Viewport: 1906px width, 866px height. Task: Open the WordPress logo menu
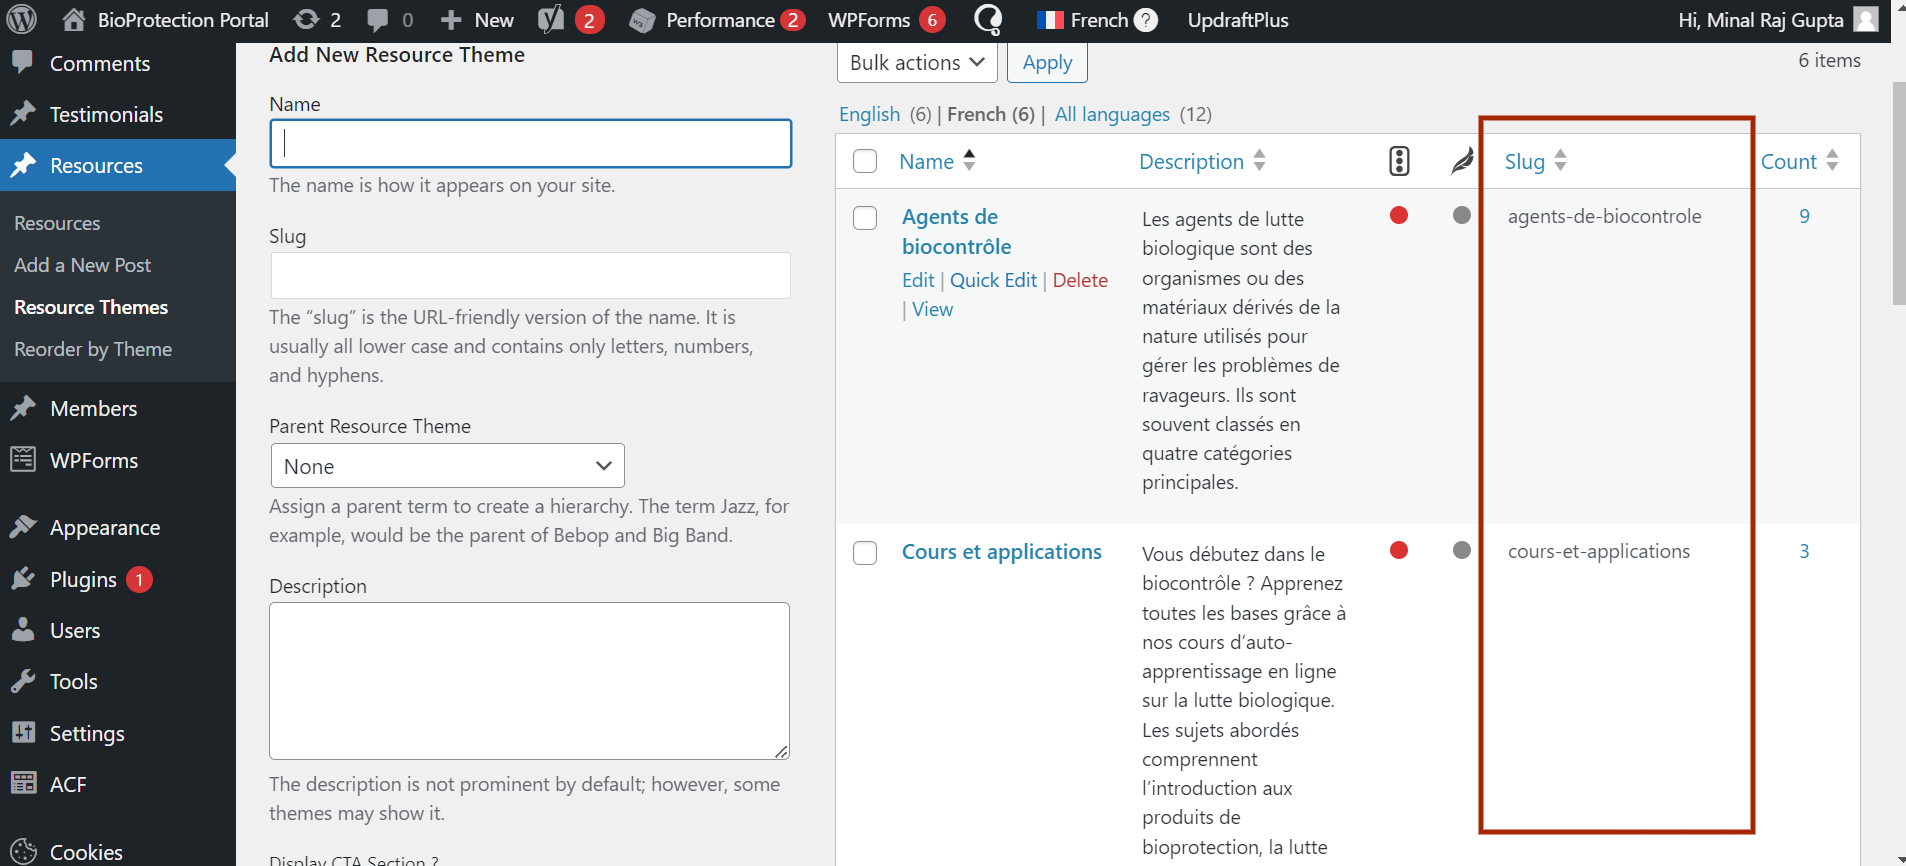pos(21,19)
